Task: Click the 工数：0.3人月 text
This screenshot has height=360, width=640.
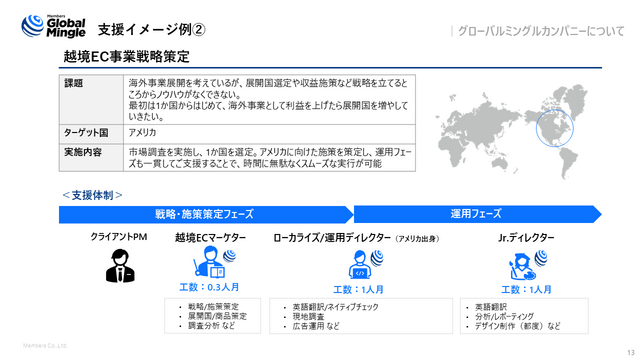Action: pos(209,287)
